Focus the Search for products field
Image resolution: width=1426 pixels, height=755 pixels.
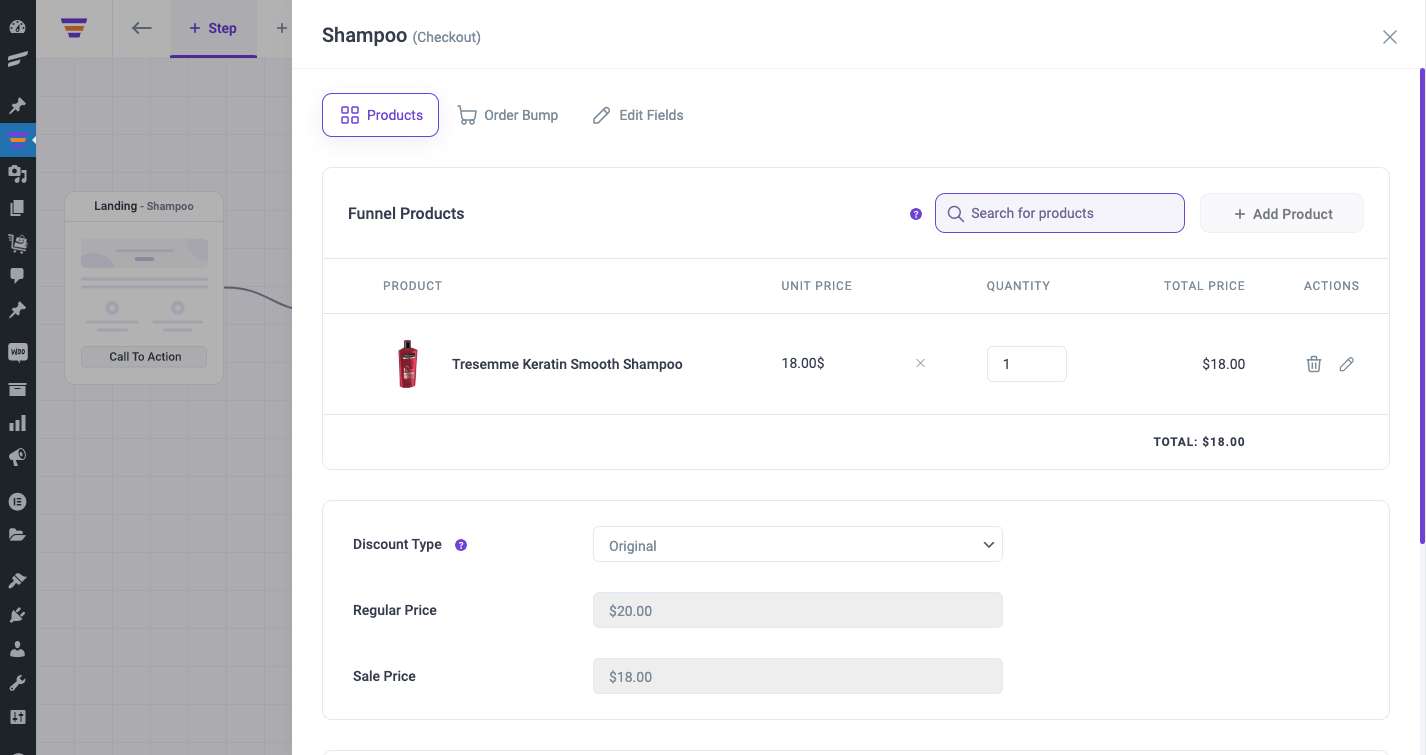[1060, 213]
